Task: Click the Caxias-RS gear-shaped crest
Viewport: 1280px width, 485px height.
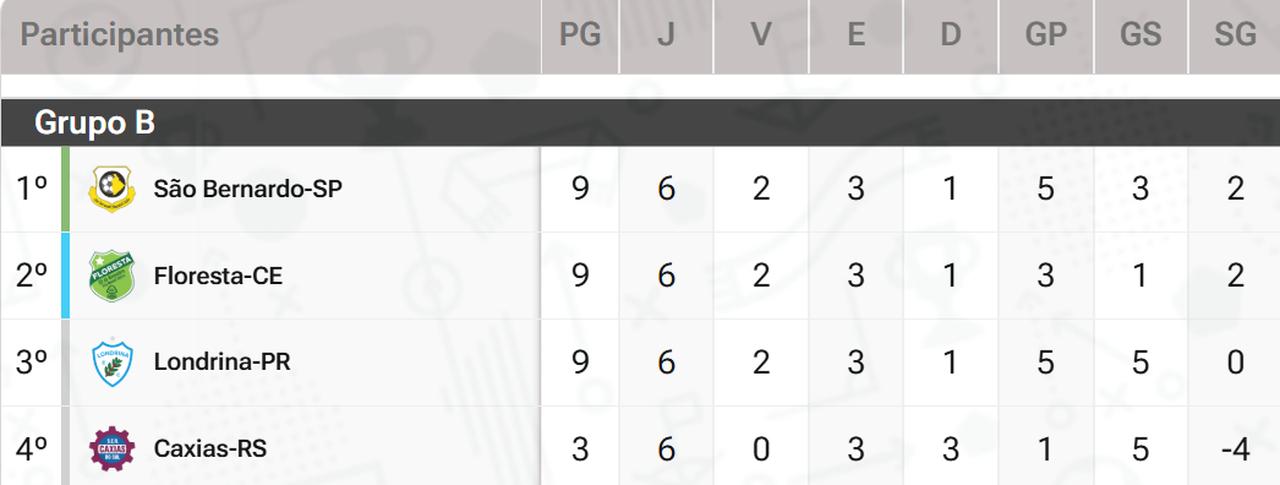Action: [111, 448]
